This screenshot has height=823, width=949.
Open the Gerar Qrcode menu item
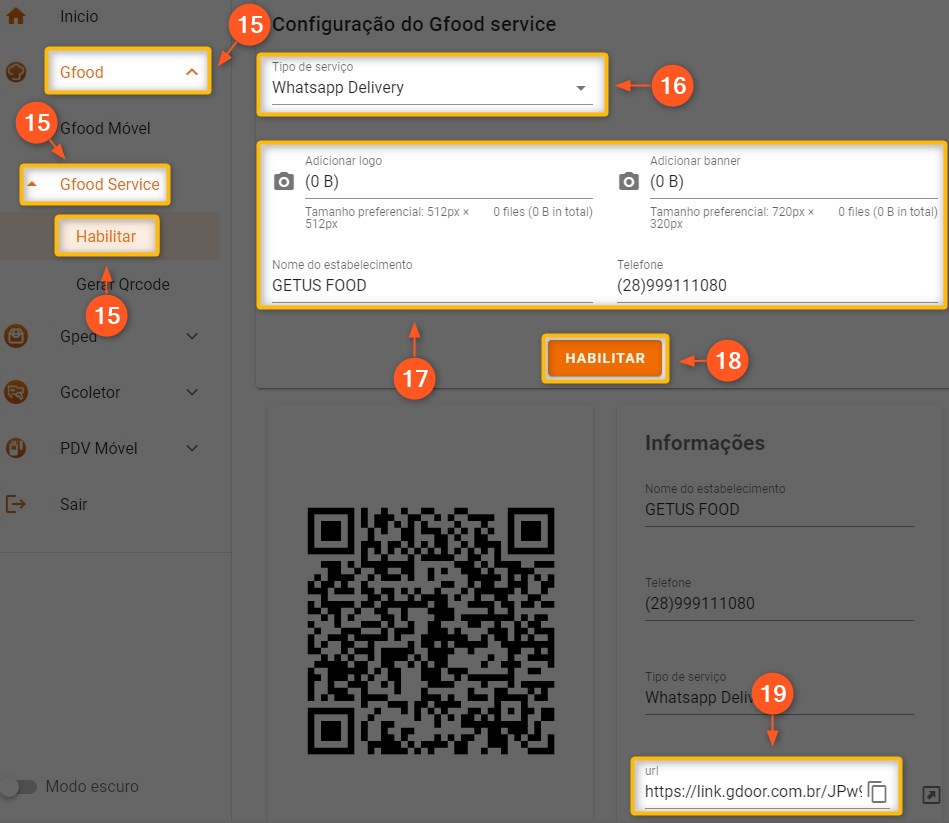click(123, 285)
